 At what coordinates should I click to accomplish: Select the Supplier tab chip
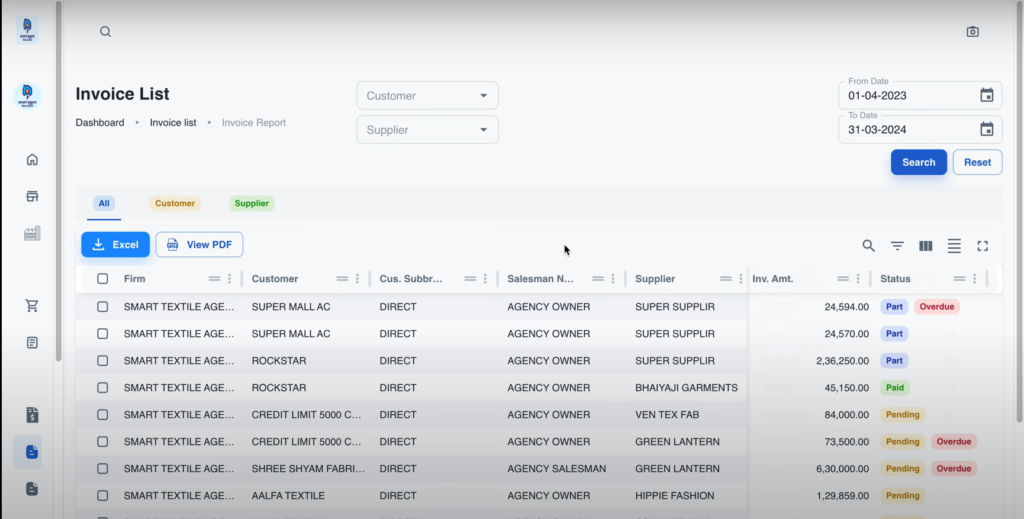251,203
